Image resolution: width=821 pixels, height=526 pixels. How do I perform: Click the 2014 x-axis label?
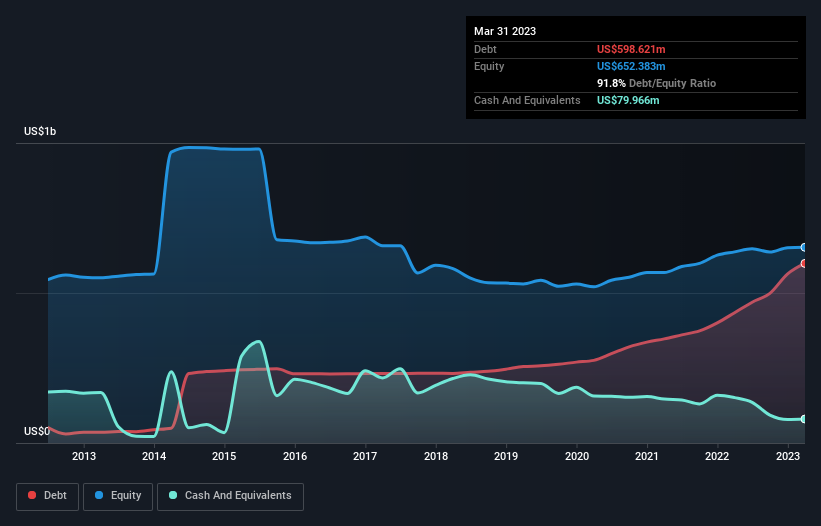[154, 456]
